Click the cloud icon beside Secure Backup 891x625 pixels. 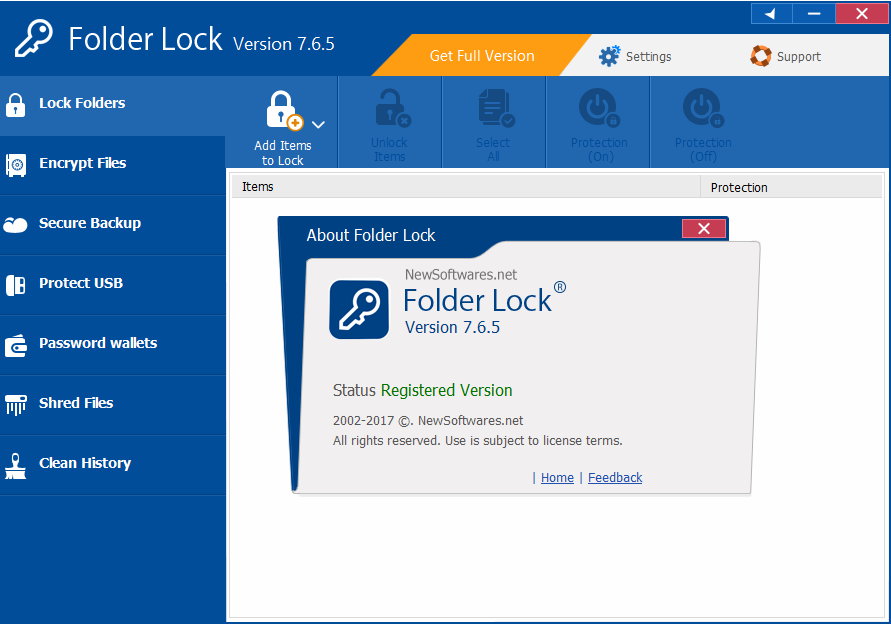click(15, 226)
